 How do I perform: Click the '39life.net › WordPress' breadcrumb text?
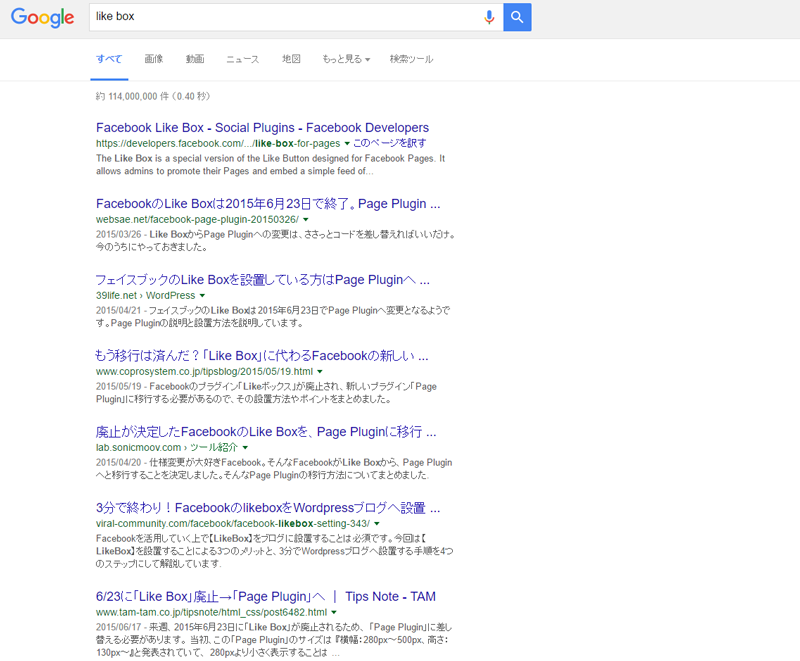(145, 296)
